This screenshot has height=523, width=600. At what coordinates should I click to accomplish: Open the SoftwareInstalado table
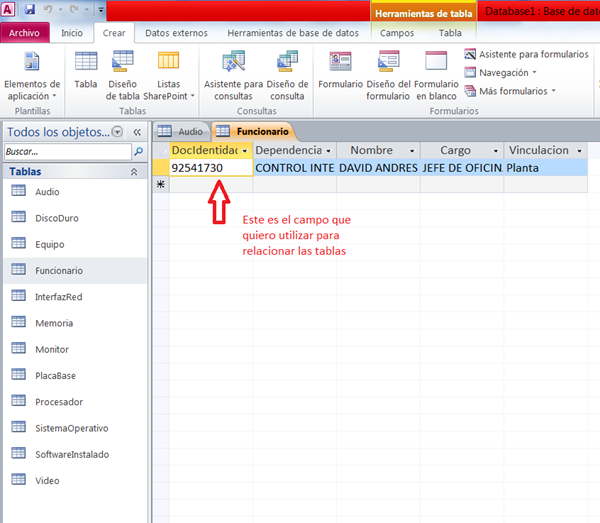(x=71, y=454)
